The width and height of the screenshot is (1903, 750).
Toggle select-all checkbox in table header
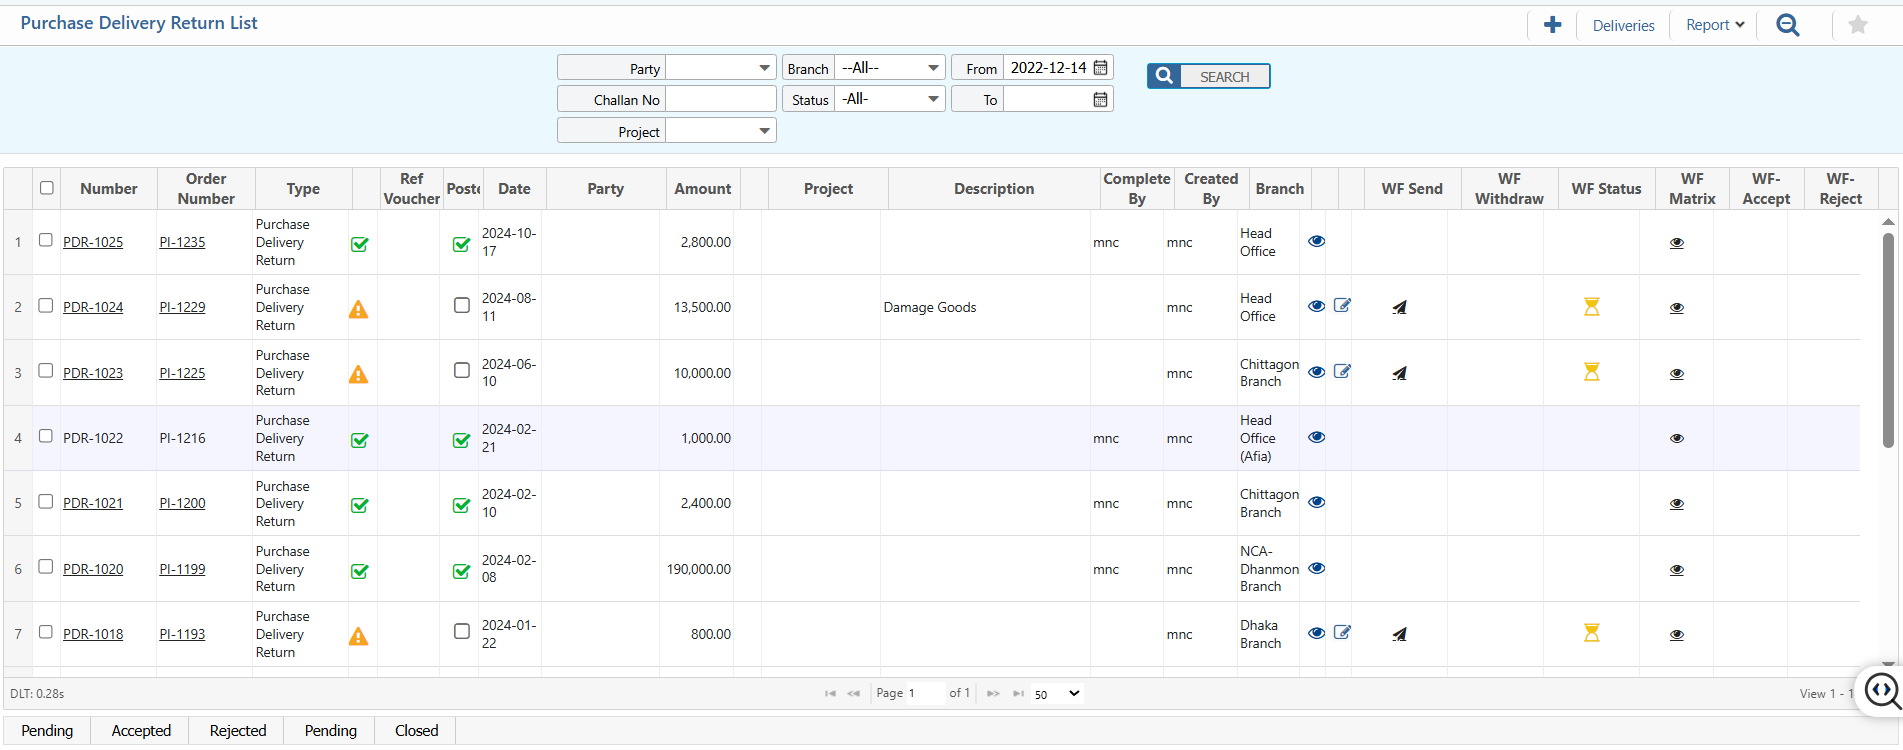point(46,187)
